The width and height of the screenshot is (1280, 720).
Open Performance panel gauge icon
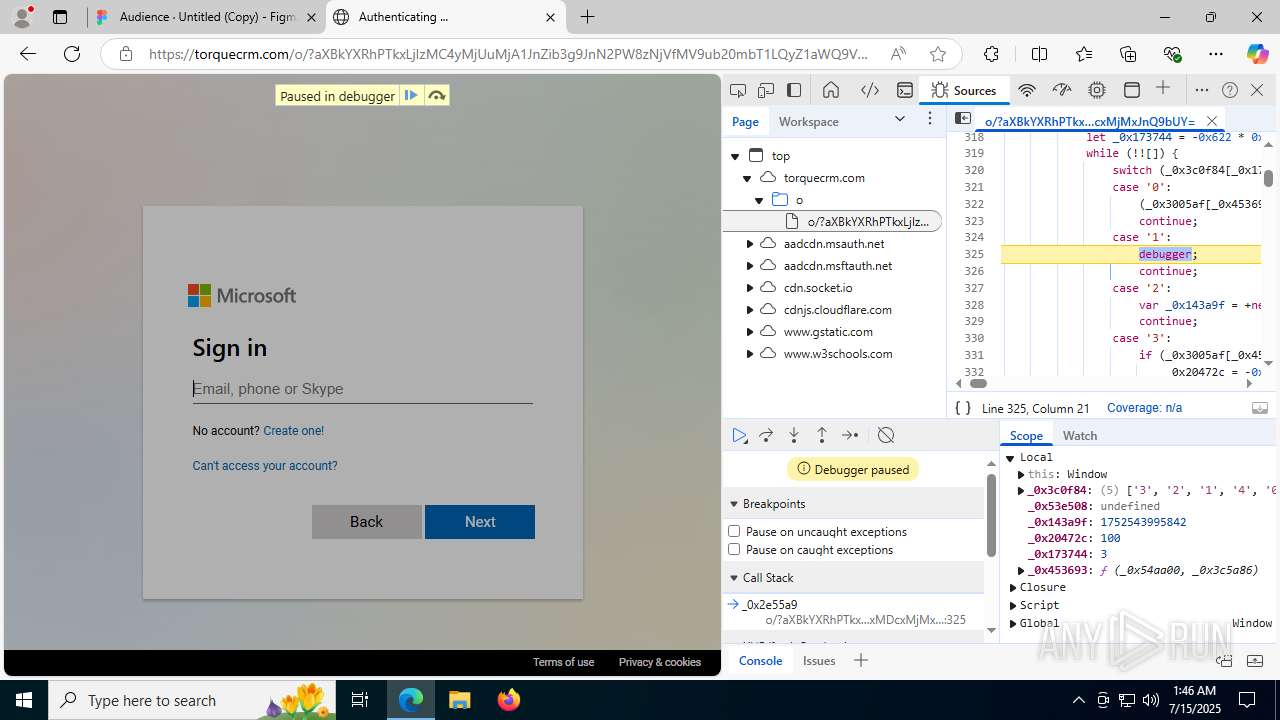1062,90
